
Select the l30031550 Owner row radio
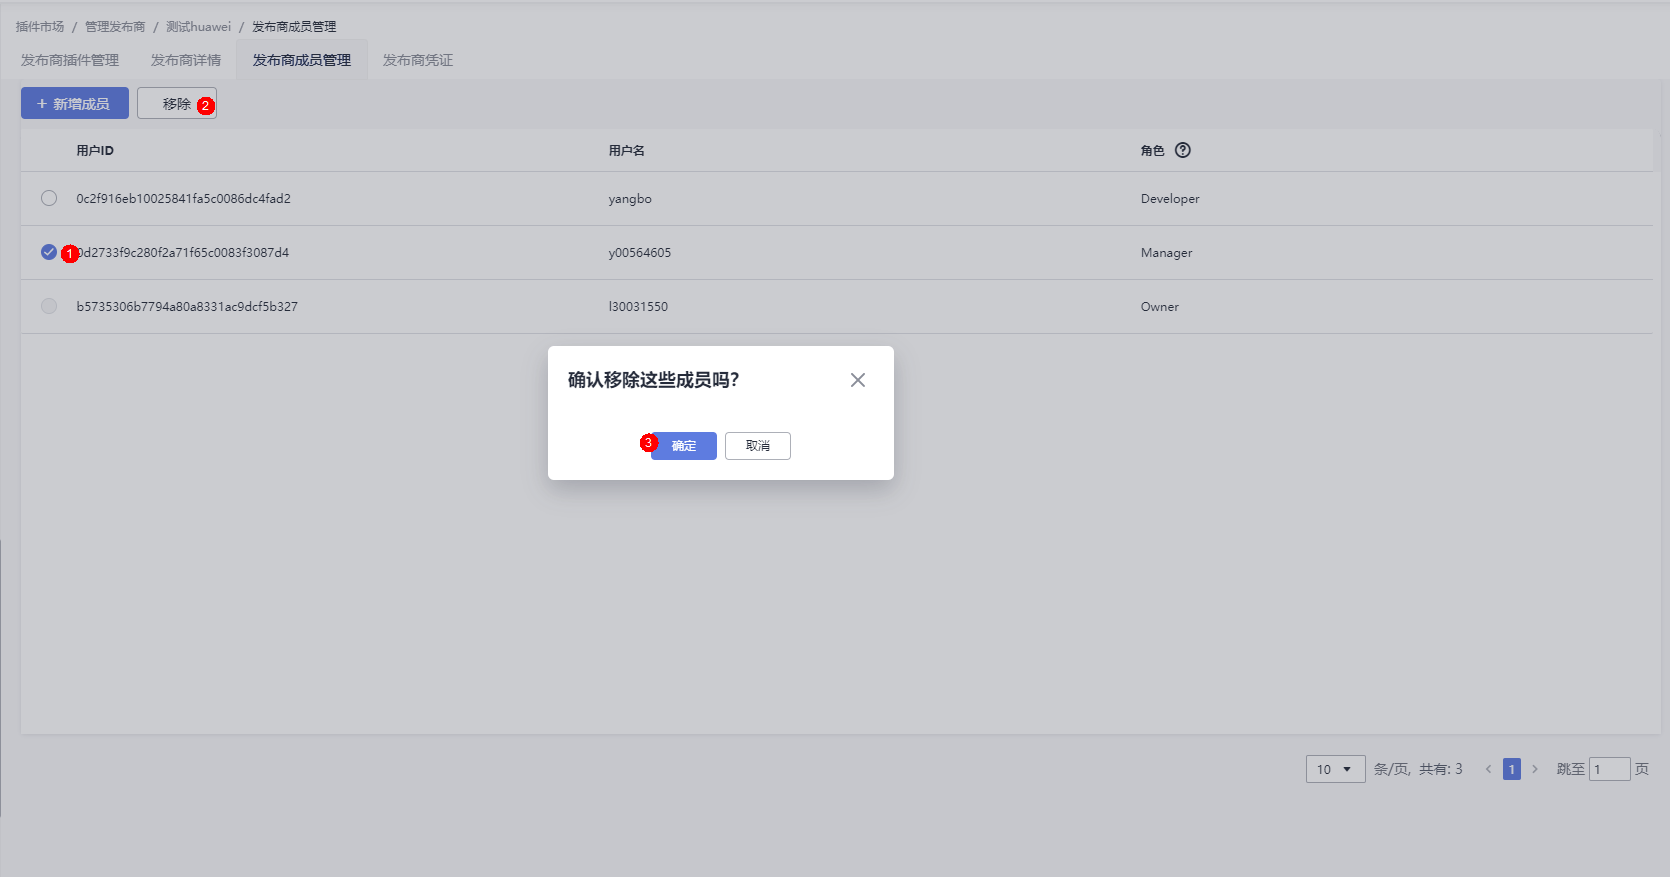coord(49,306)
